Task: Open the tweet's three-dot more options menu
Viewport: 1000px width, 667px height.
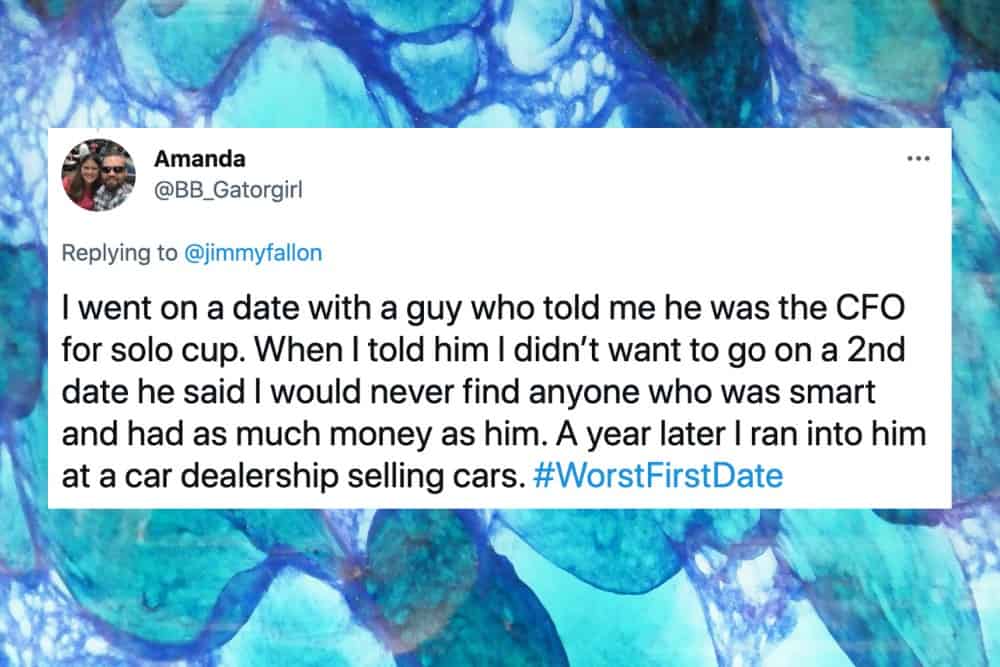Action: pos(917,159)
